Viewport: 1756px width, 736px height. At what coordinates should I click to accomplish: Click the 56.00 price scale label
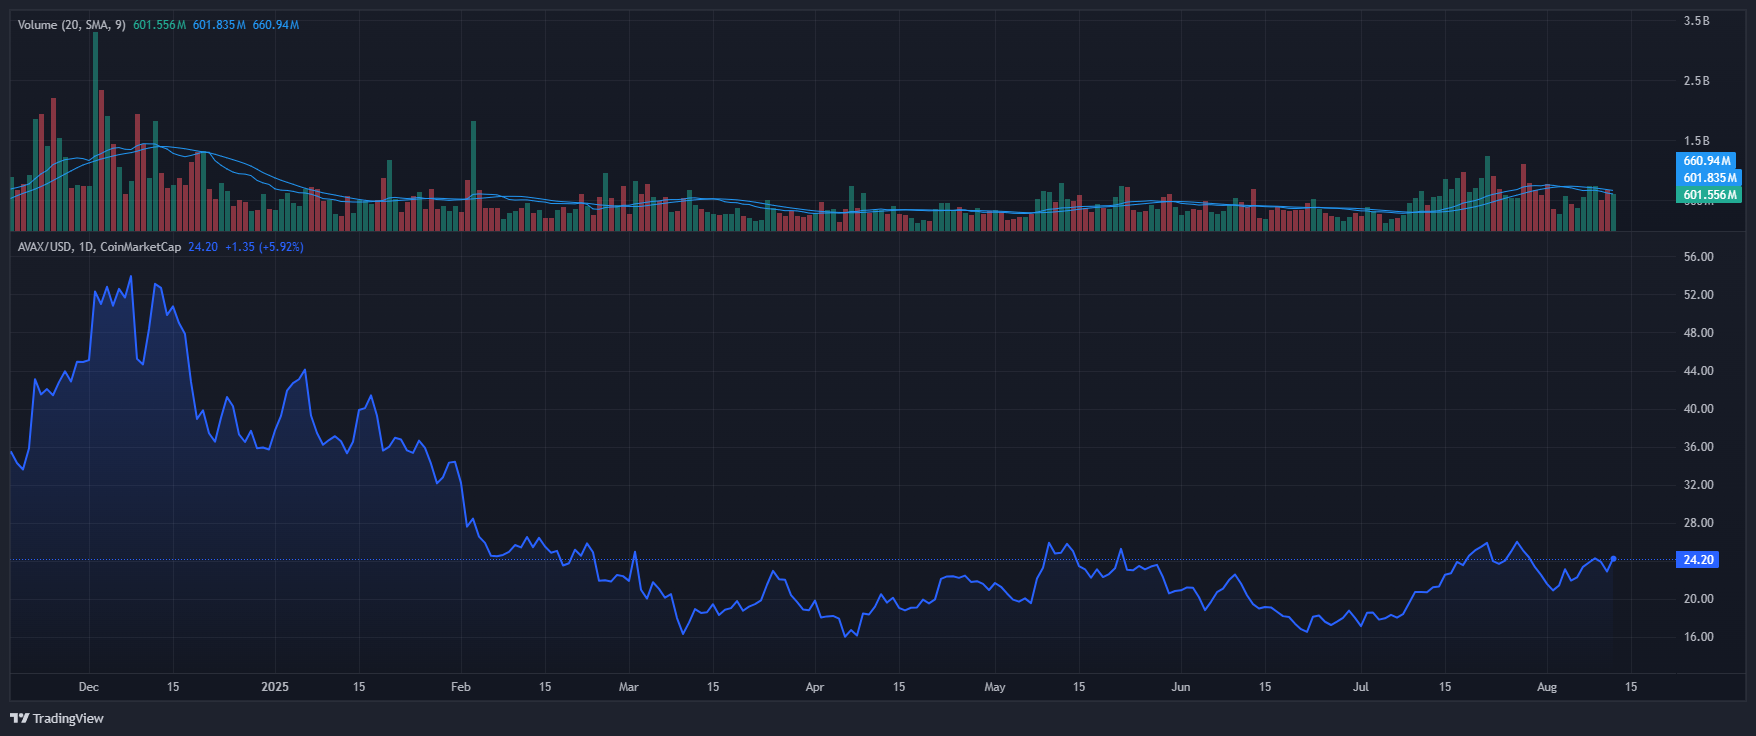point(1698,257)
